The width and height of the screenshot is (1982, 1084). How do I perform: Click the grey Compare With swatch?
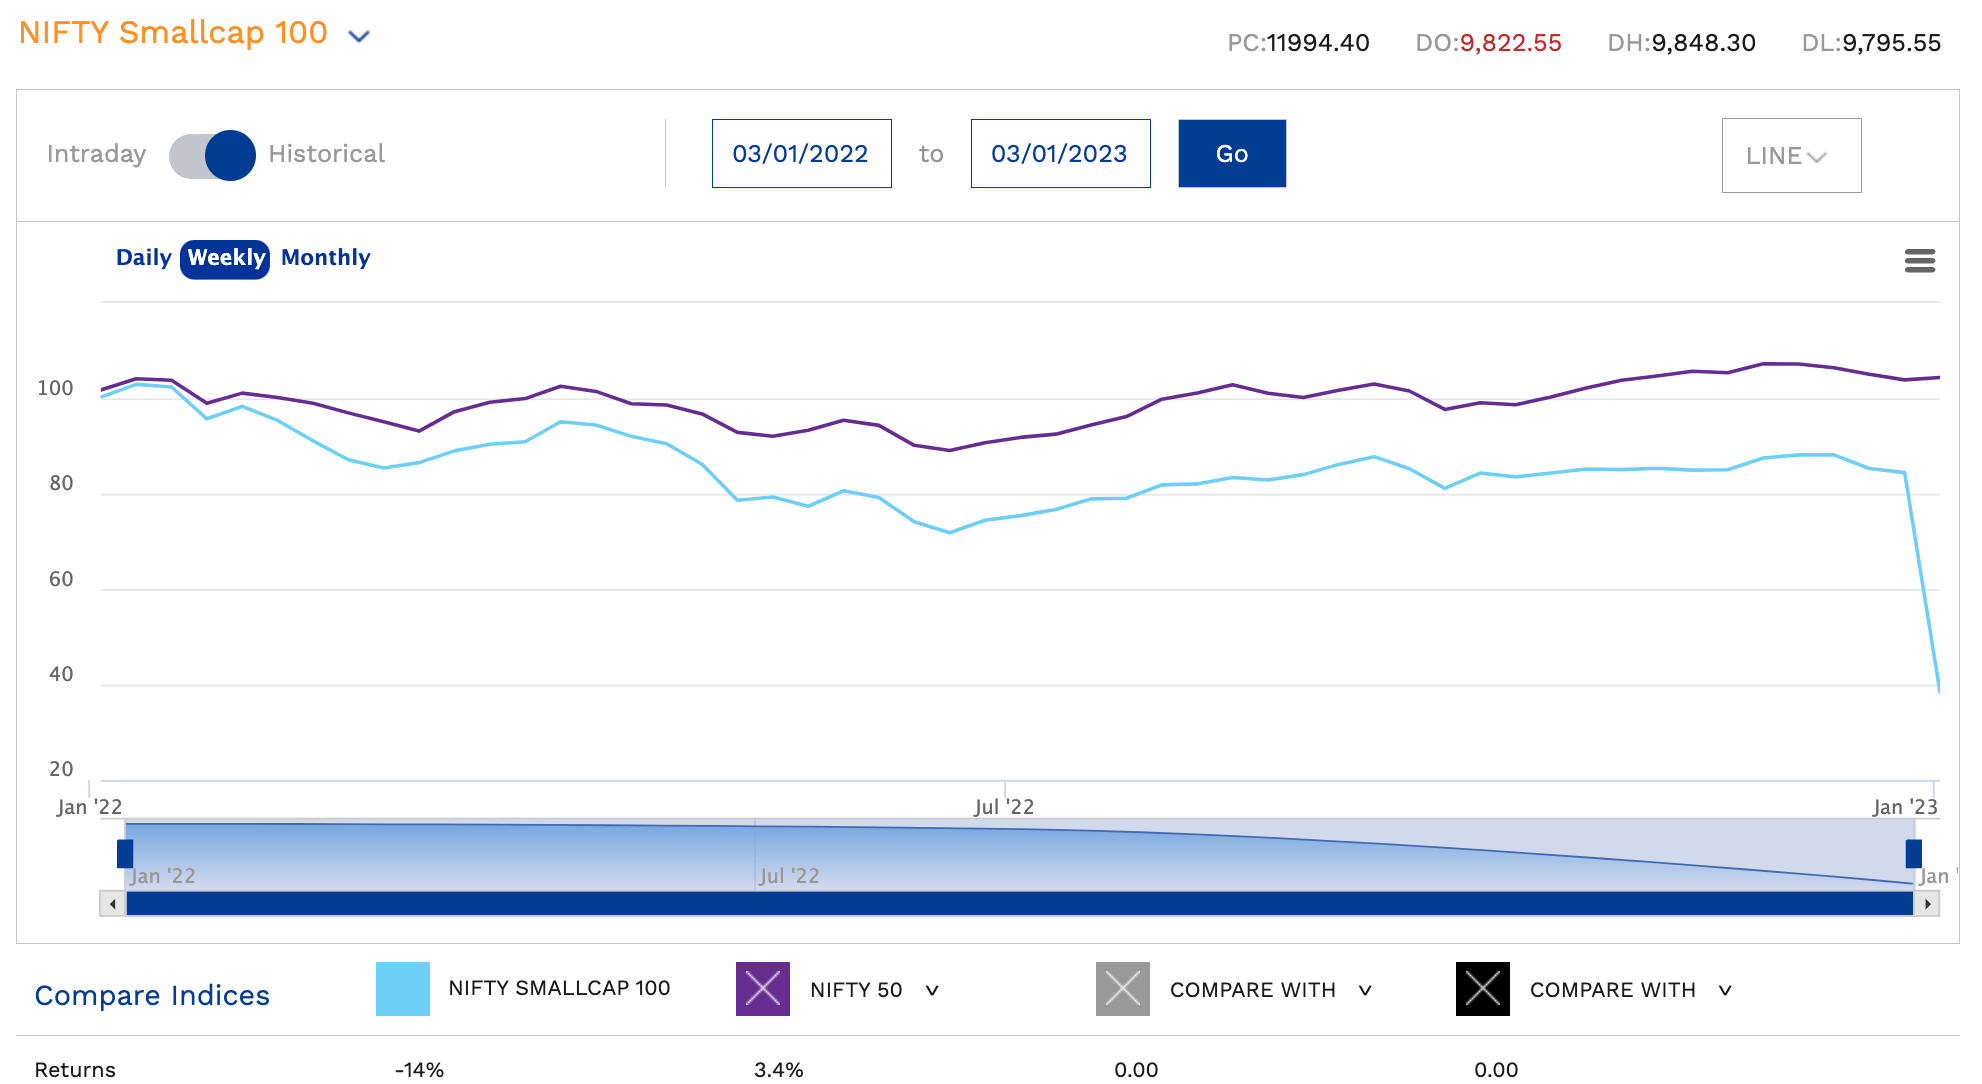[x=1123, y=989]
